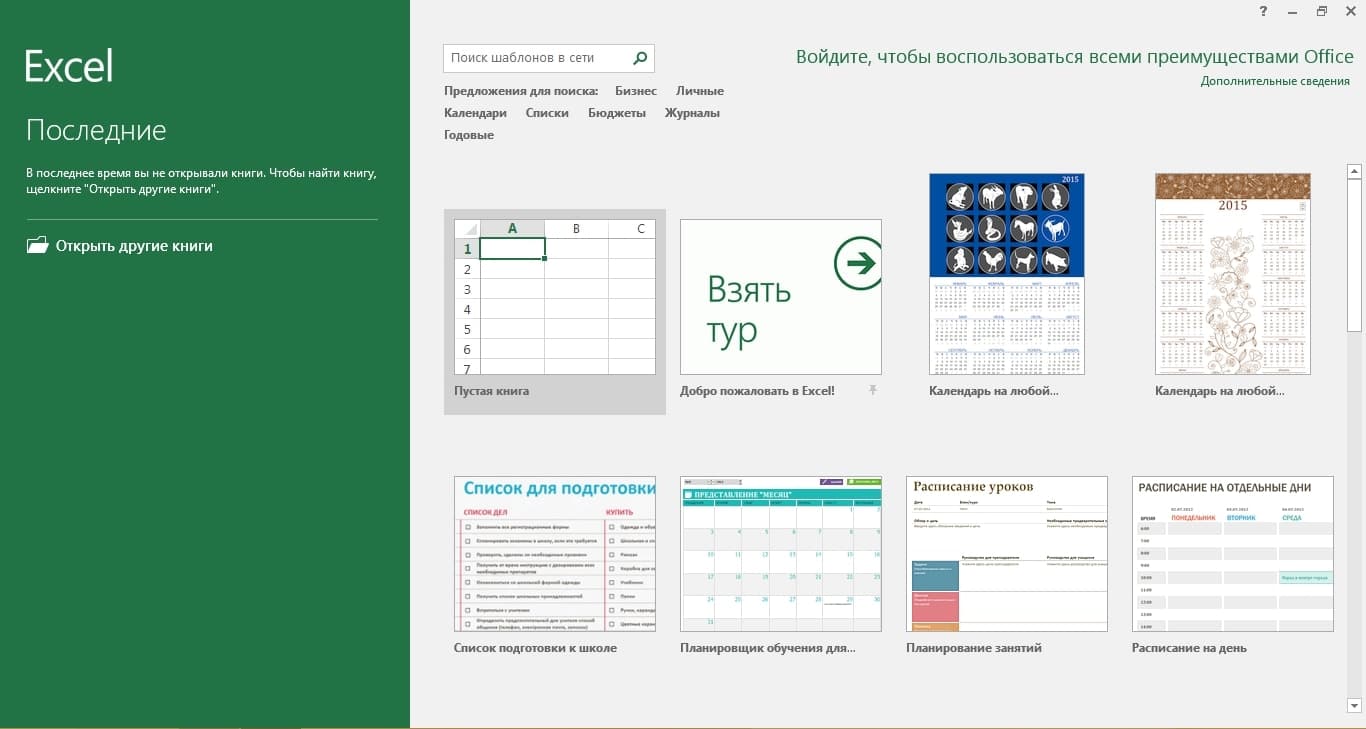Click the search magnifier icon
This screenshot has width=1366, height=729.
[640, 58]
